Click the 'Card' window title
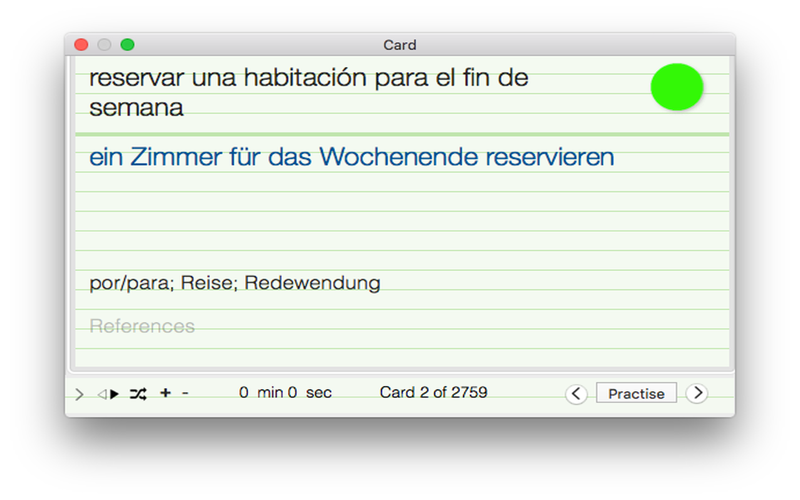The image size is (800, 500). [x=400, y=45]
